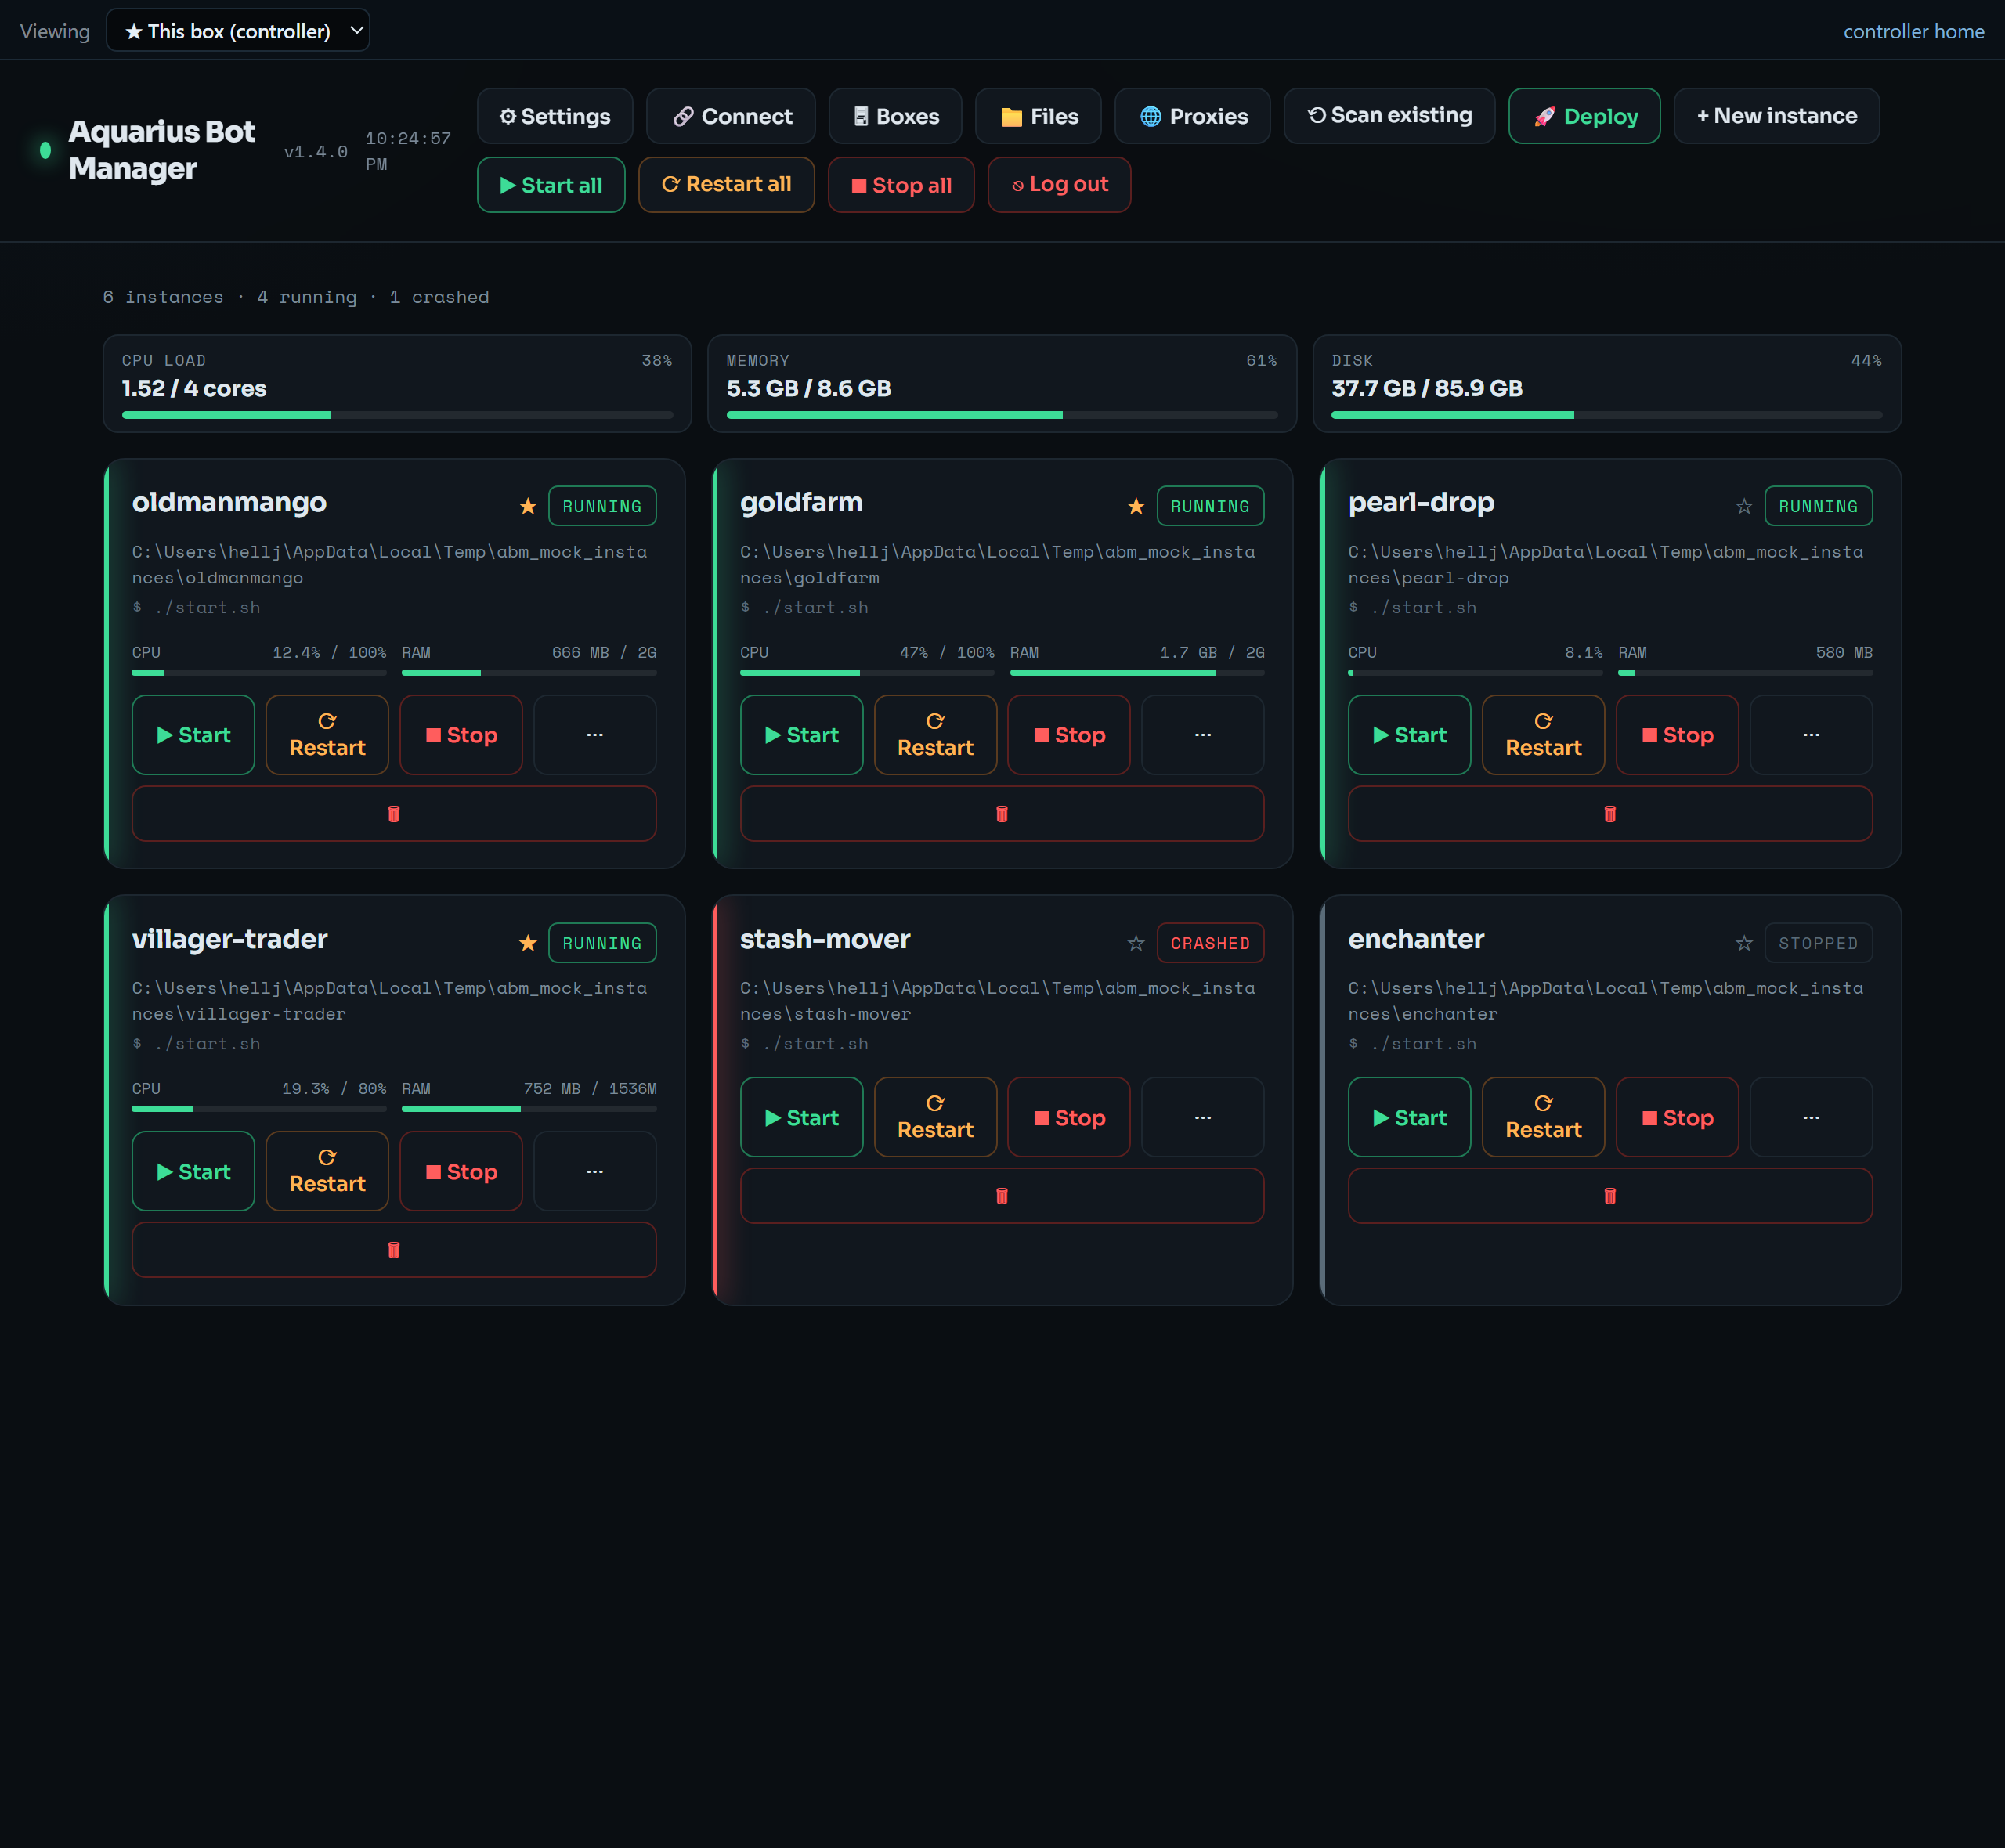Stop the stash-mover instance
This screenshot has height=1848, width=2005.
(x=1069, y=1117)
